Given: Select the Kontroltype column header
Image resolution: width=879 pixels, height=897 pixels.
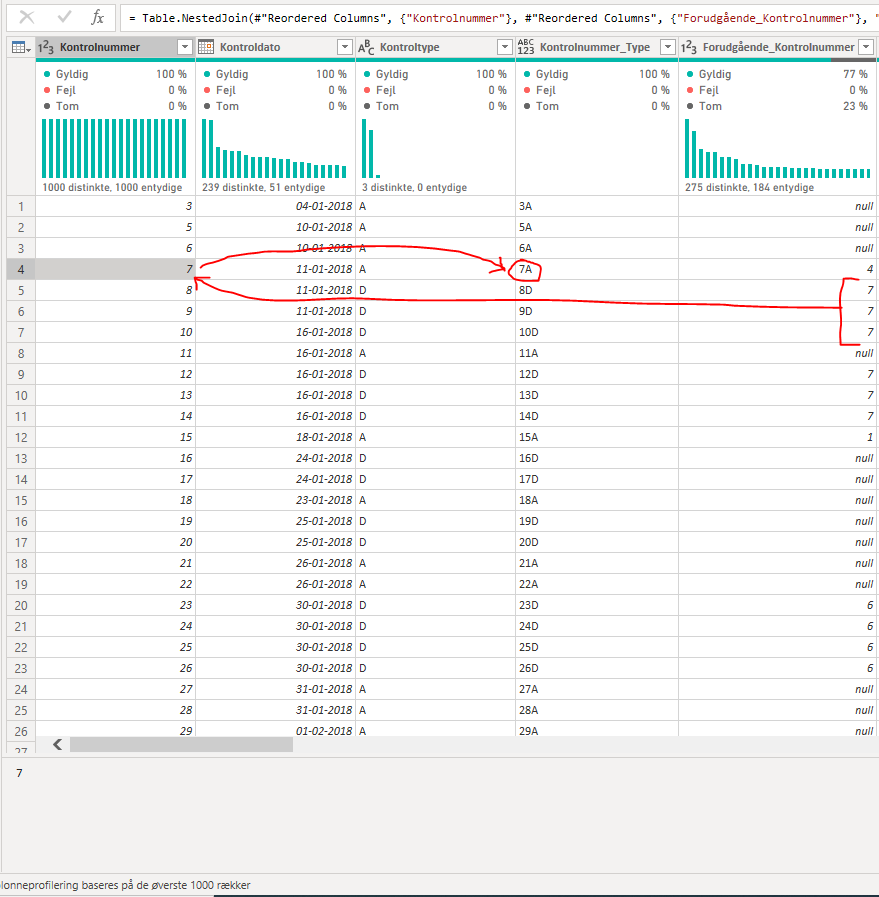Looking at the screenshot, I should [435, 47].
